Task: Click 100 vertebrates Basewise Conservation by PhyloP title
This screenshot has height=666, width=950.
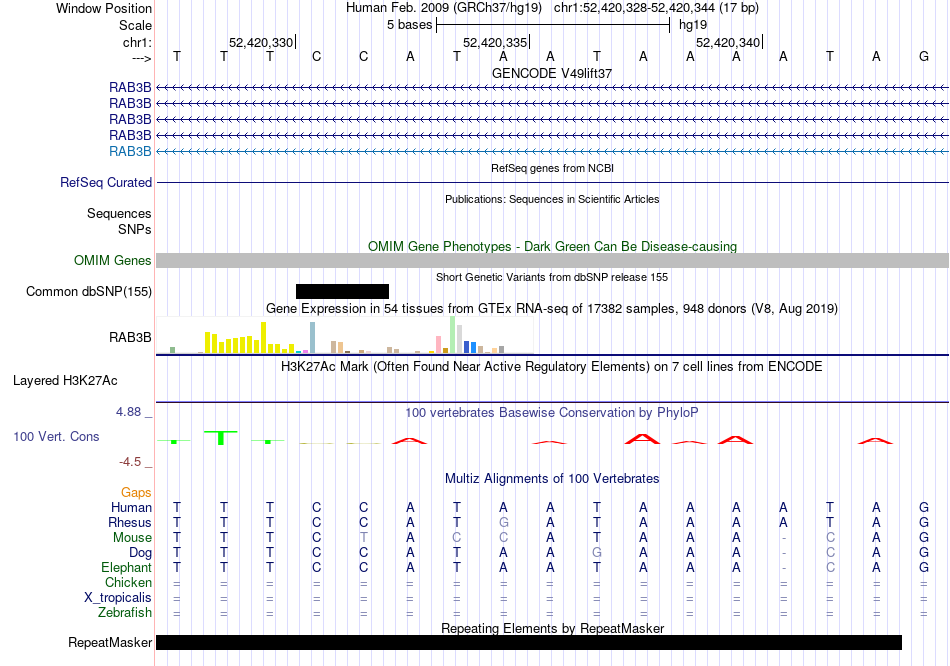Action: point(552,413)
